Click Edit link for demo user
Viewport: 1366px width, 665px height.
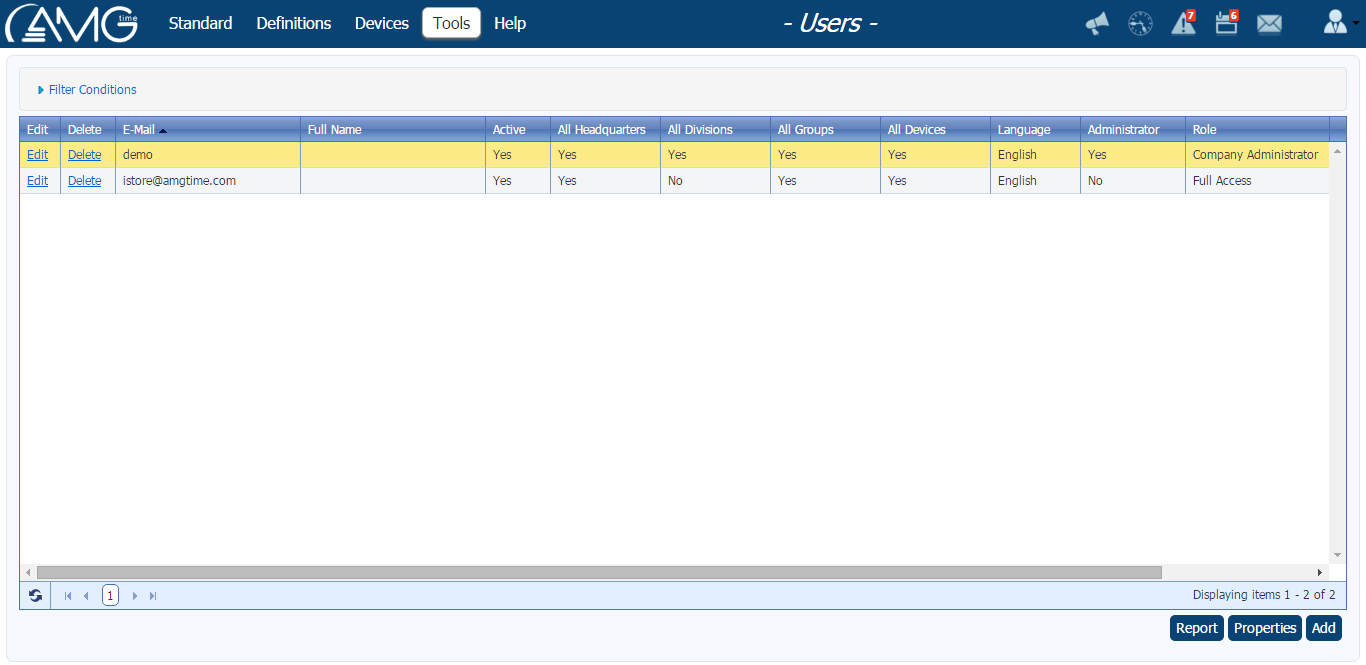37,155
